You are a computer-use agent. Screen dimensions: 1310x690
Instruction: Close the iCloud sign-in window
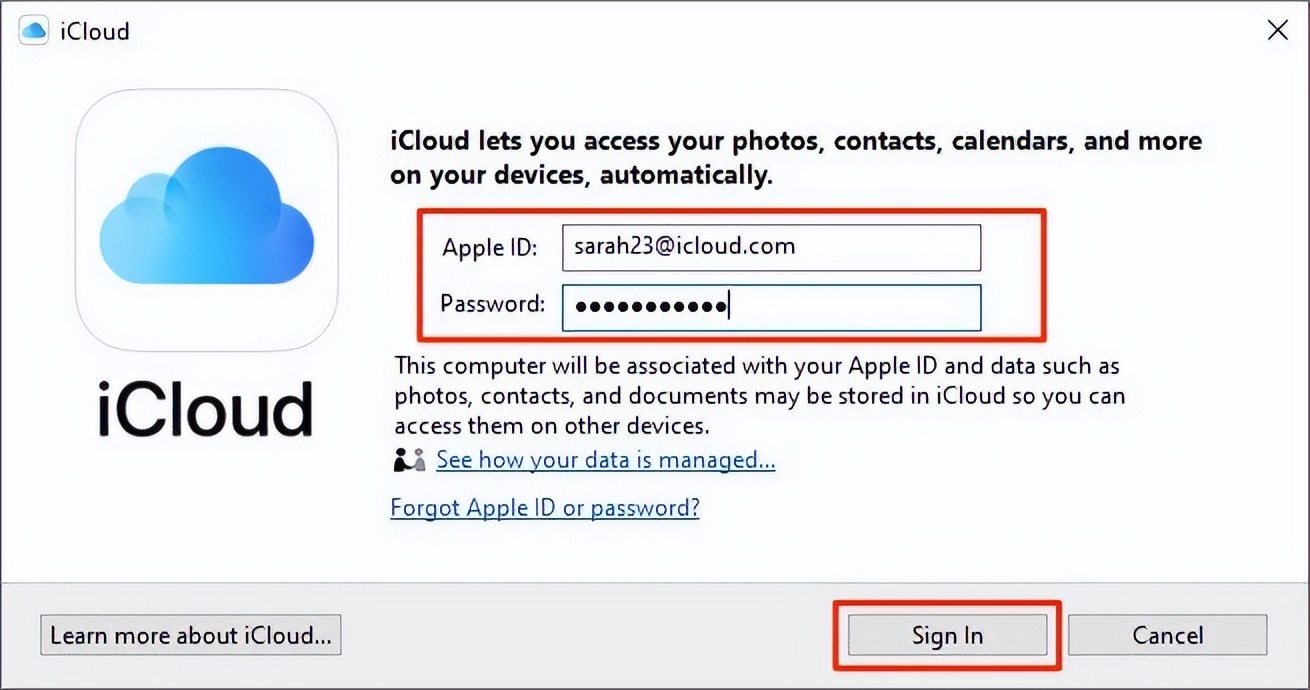pyautogui.click(x=1277, y=31)
